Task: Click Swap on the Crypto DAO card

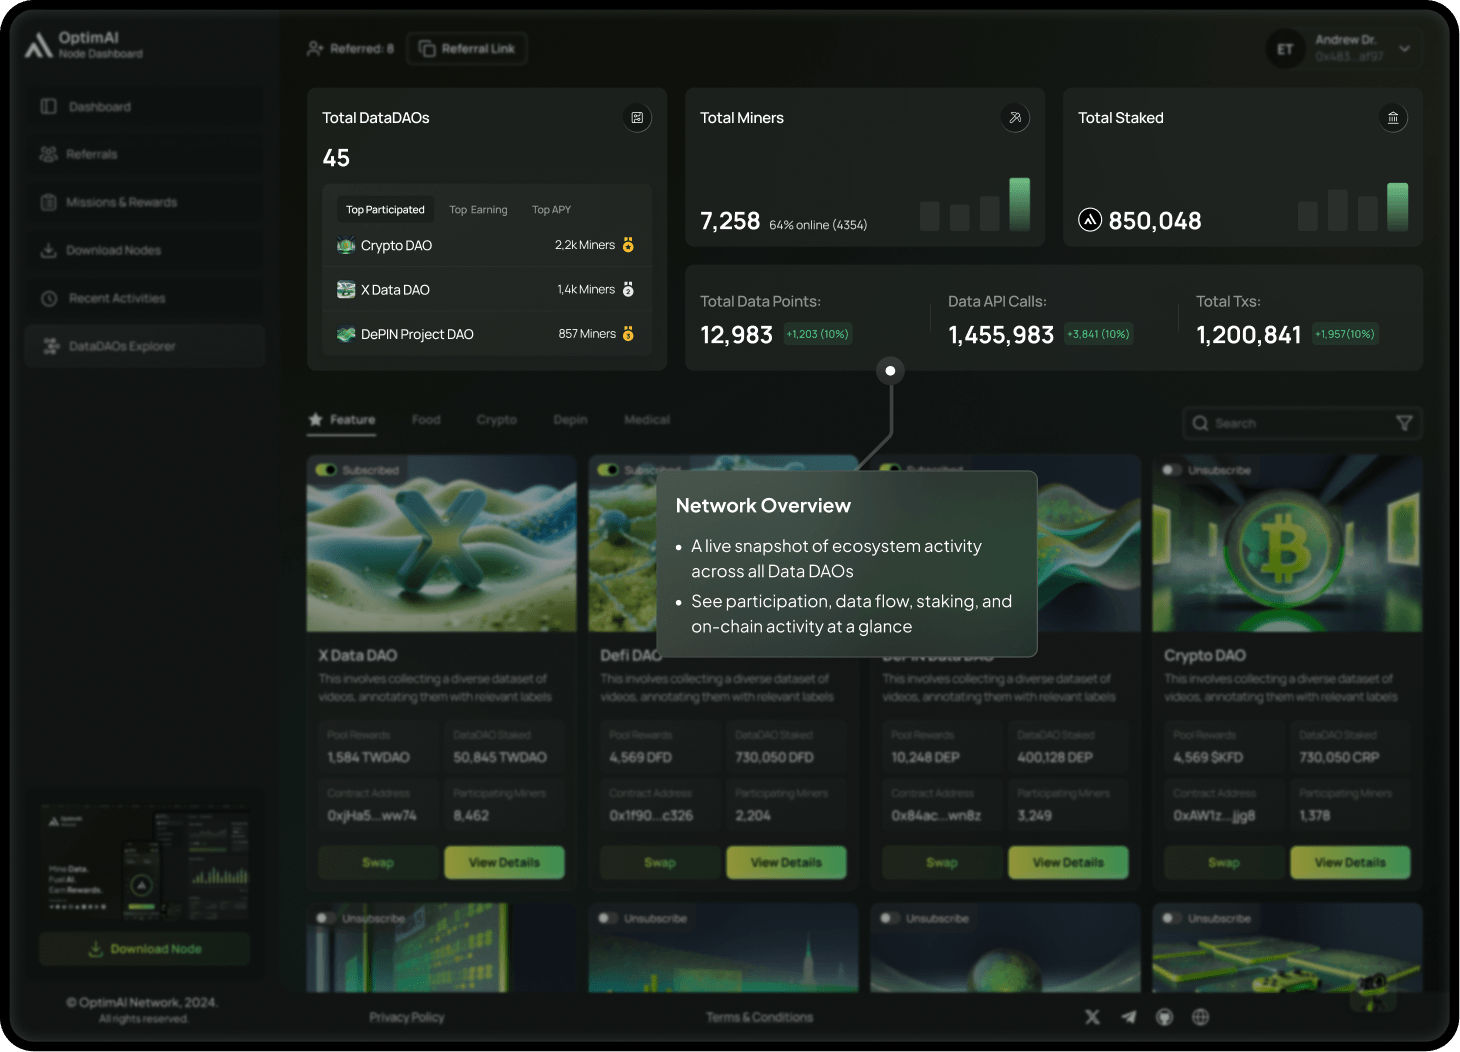Action: 1223,862
